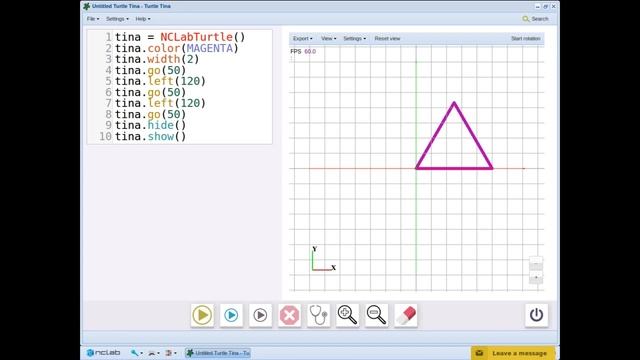
Task: Click the Search label
Action: [540, 19]
